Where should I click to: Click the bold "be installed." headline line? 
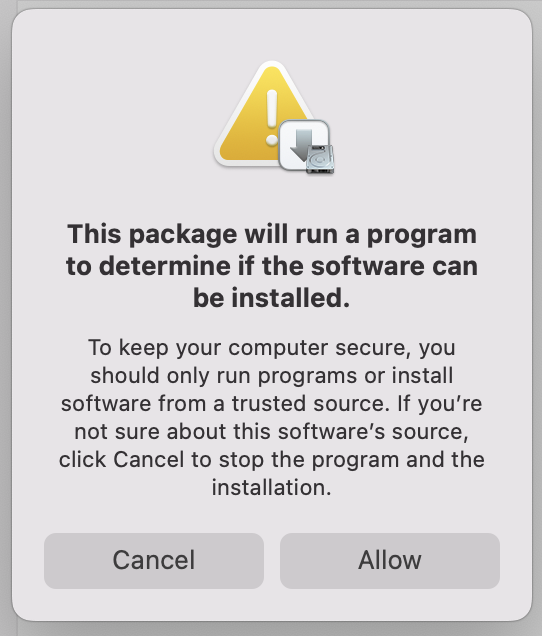tap(271, 298)
